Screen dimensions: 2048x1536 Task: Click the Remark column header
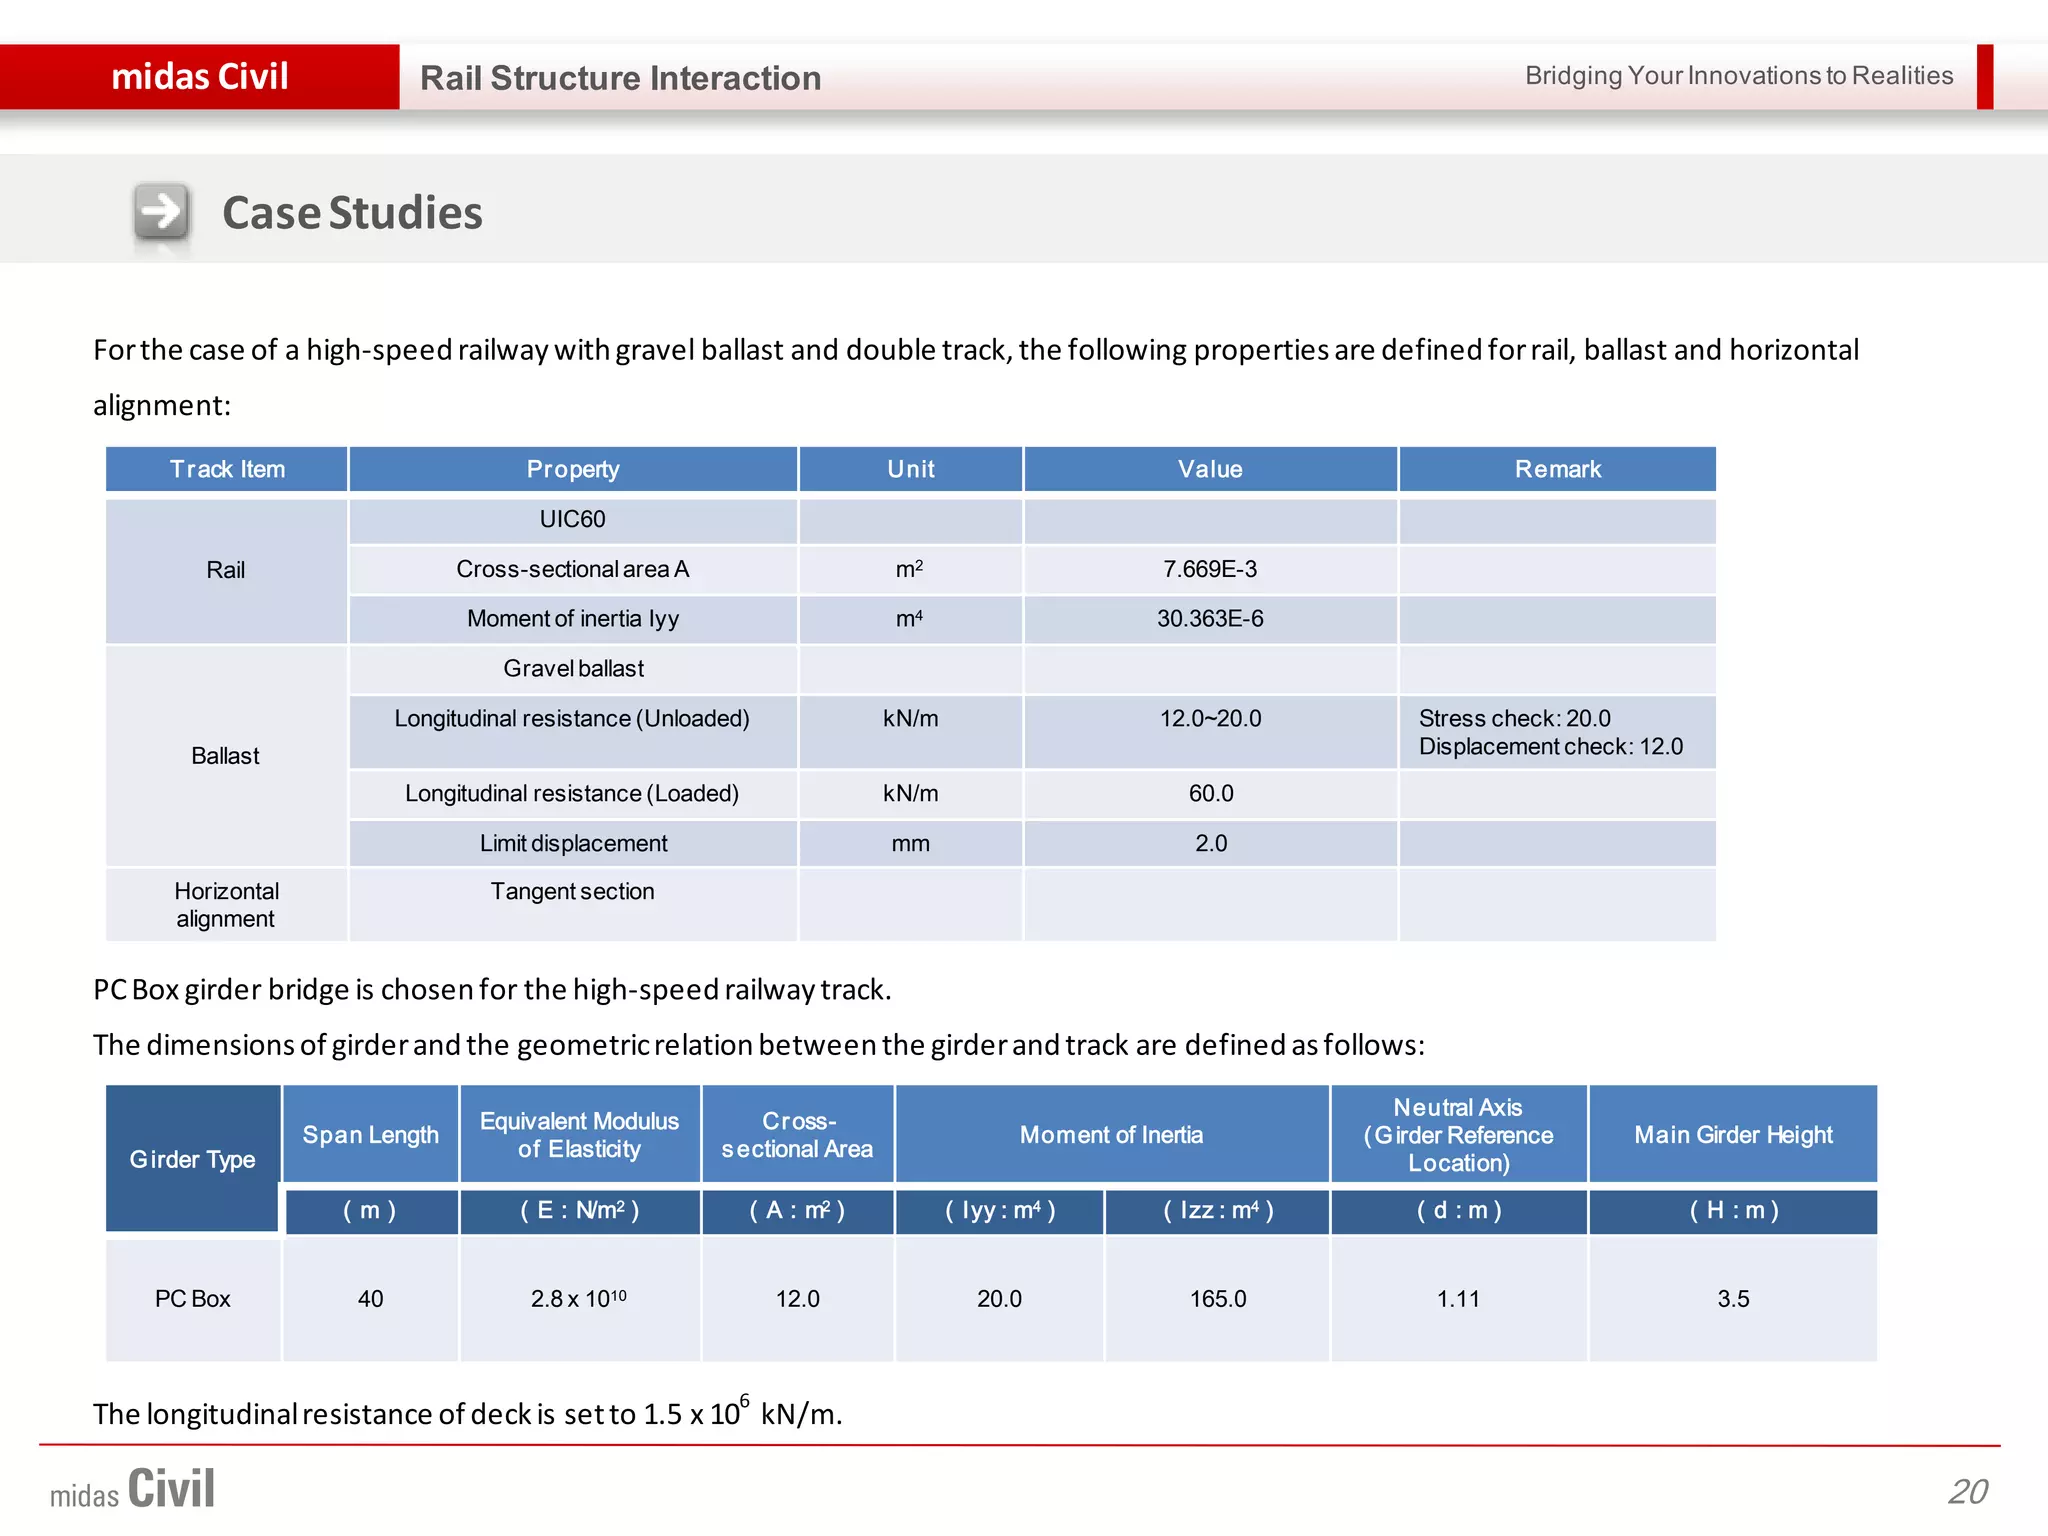(1557, 469)
